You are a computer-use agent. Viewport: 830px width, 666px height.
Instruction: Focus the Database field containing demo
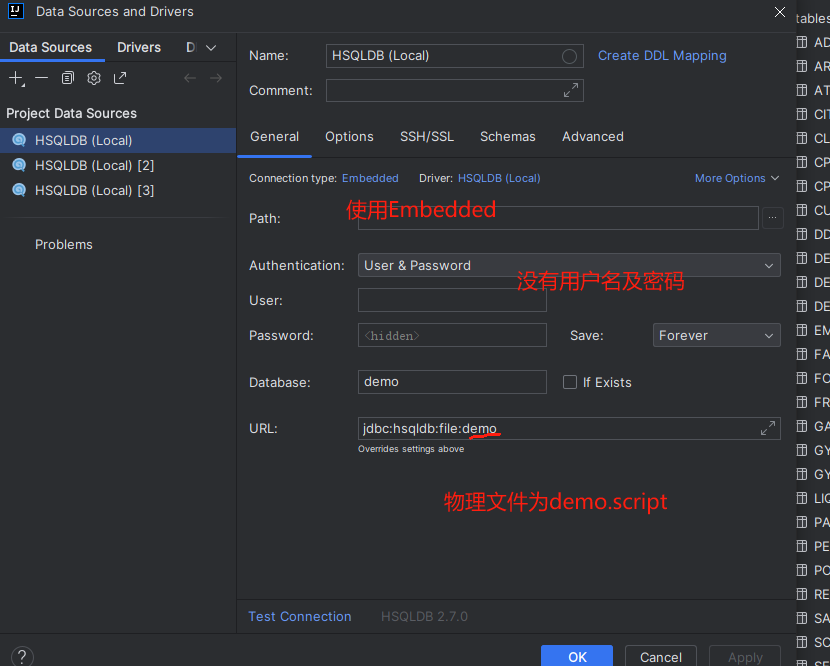(x=452, y=382)
